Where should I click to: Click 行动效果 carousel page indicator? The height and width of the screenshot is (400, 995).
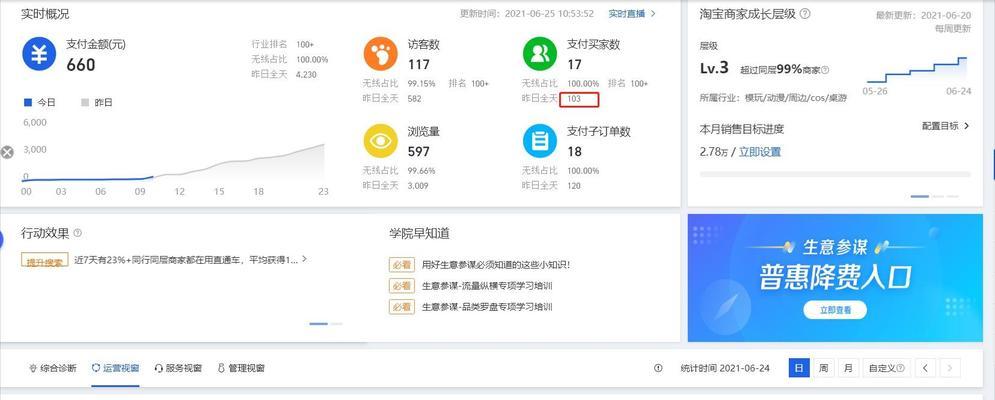[x=326, y=324]
